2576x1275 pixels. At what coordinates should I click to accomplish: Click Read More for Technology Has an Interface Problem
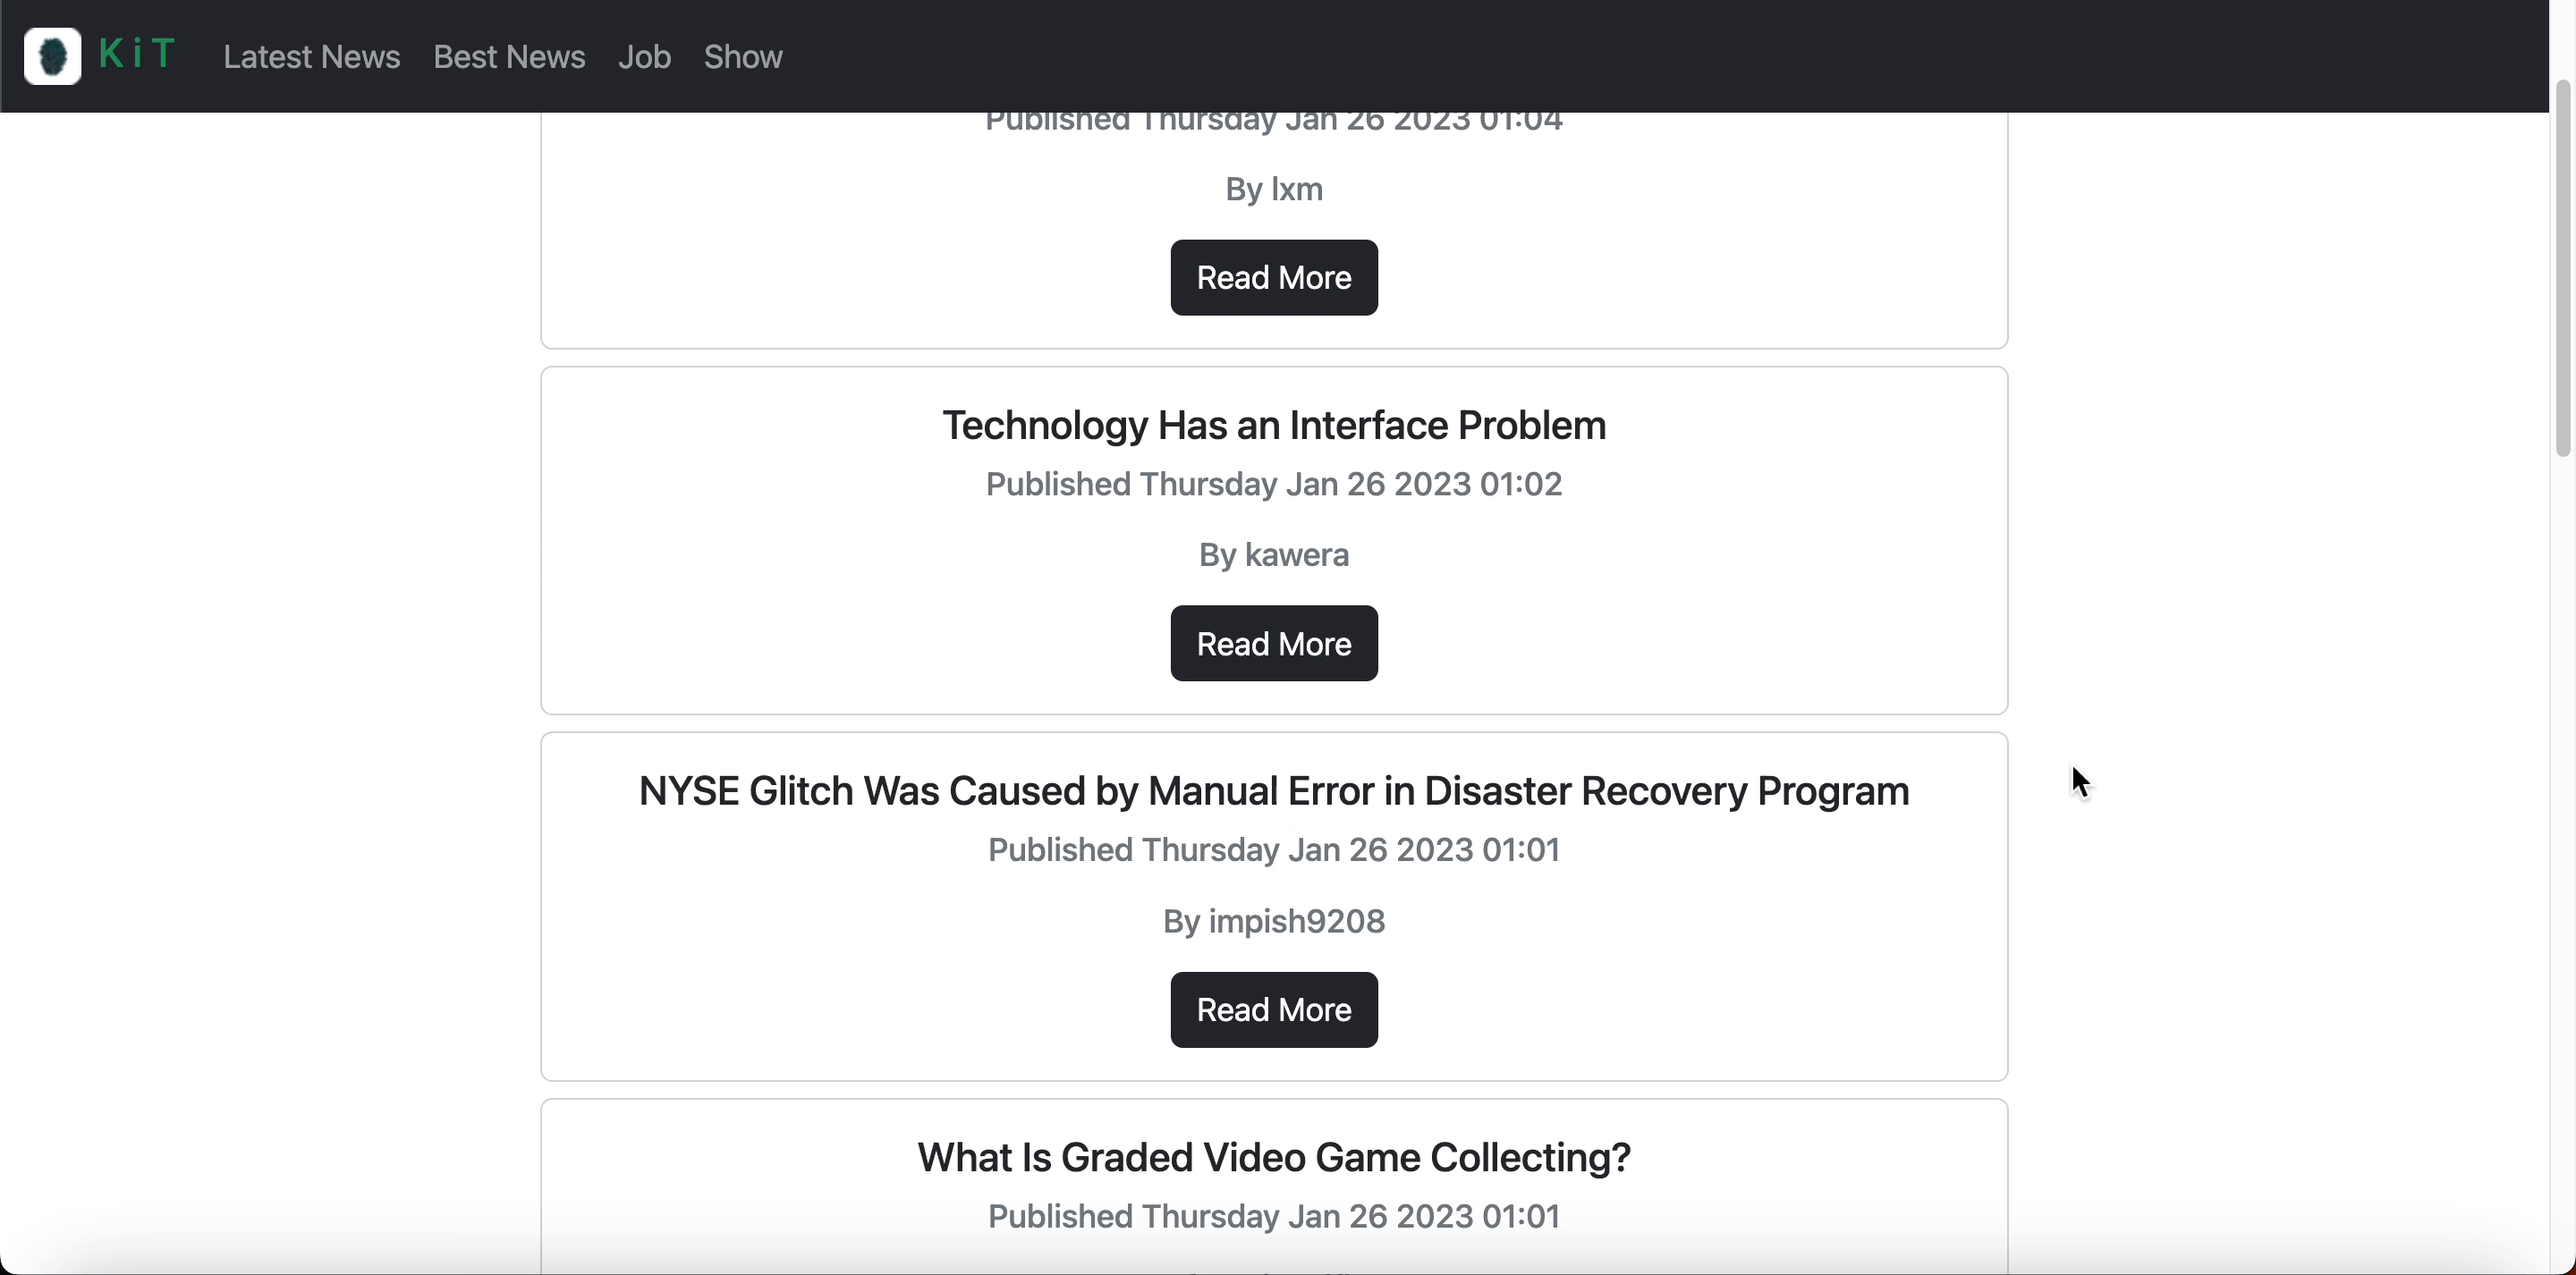click(x=1273, y=643)
